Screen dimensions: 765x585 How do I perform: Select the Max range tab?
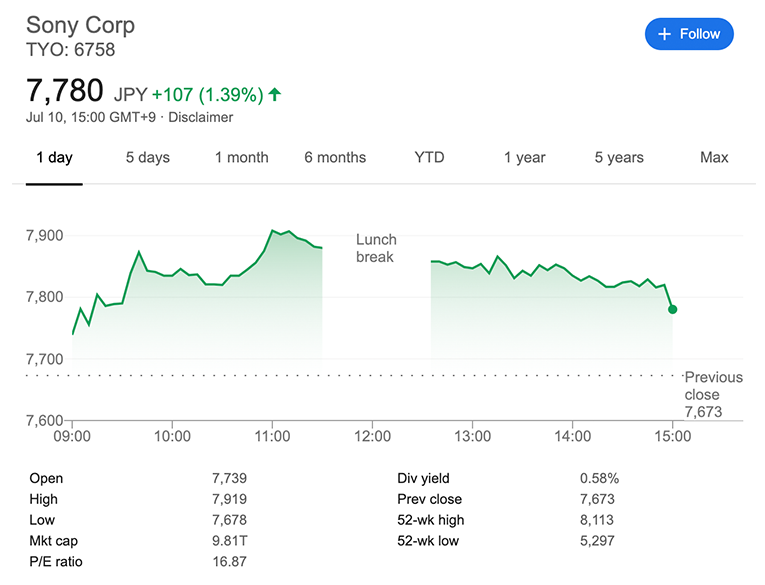click(x=714, y=158)
